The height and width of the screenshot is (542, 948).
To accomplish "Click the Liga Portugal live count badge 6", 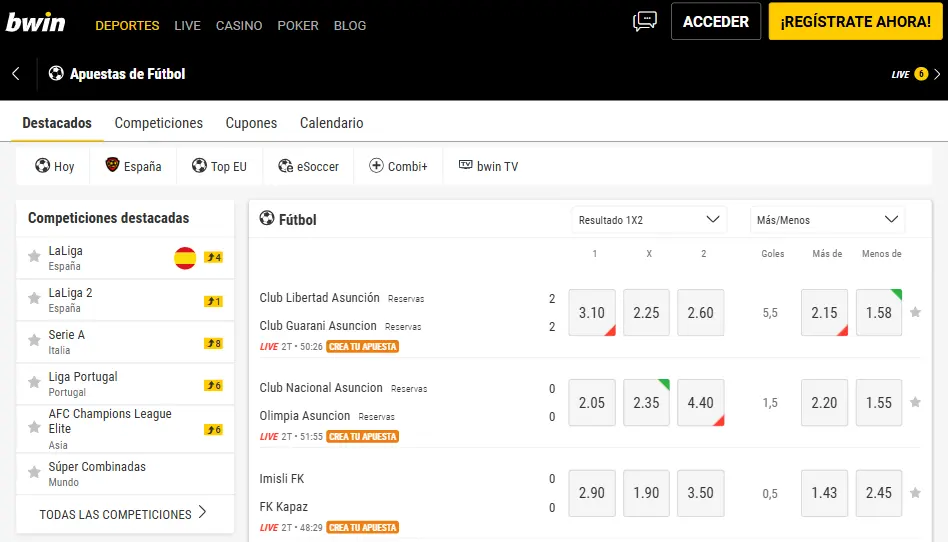I will 213,385.
